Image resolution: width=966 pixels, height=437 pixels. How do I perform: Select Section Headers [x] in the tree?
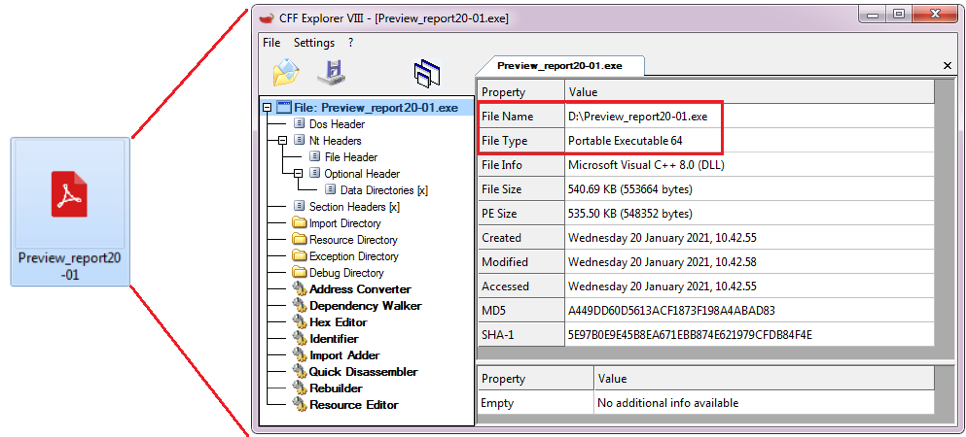click(x=353, y=207)
